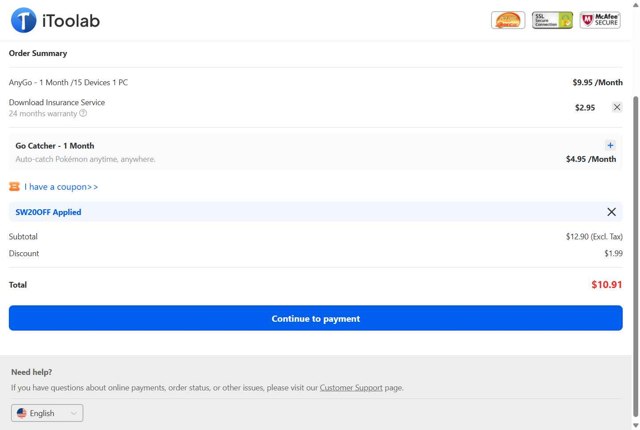Click the Download Insurance Service label
640x430 pixels.
click(x=57, y=102)
